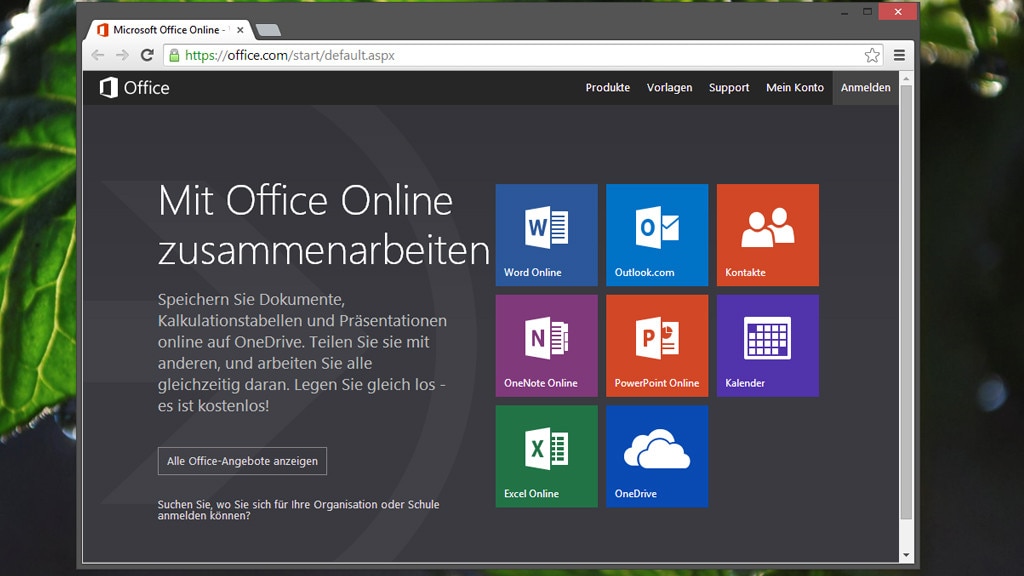Image resolution: width=1024 pixels, height=576 pixels.
Task: Click the page scroll up arrow
Action: (906, 78)
